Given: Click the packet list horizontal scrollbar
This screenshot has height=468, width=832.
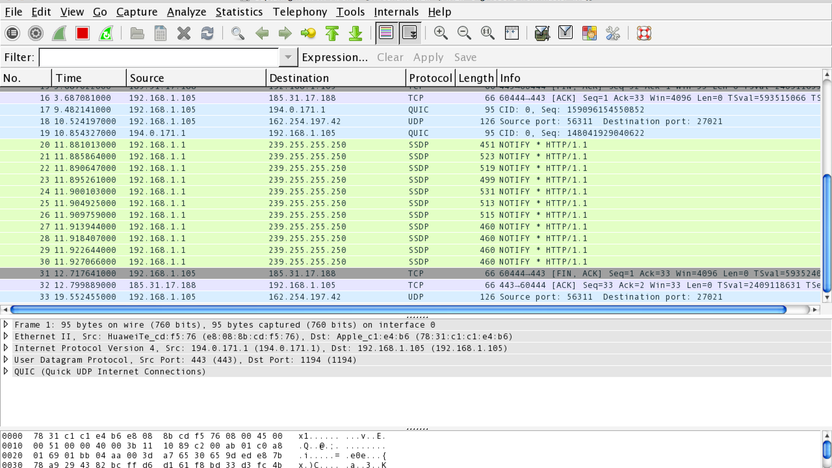Looking at the screenshot, I should (x=398, y=309).
